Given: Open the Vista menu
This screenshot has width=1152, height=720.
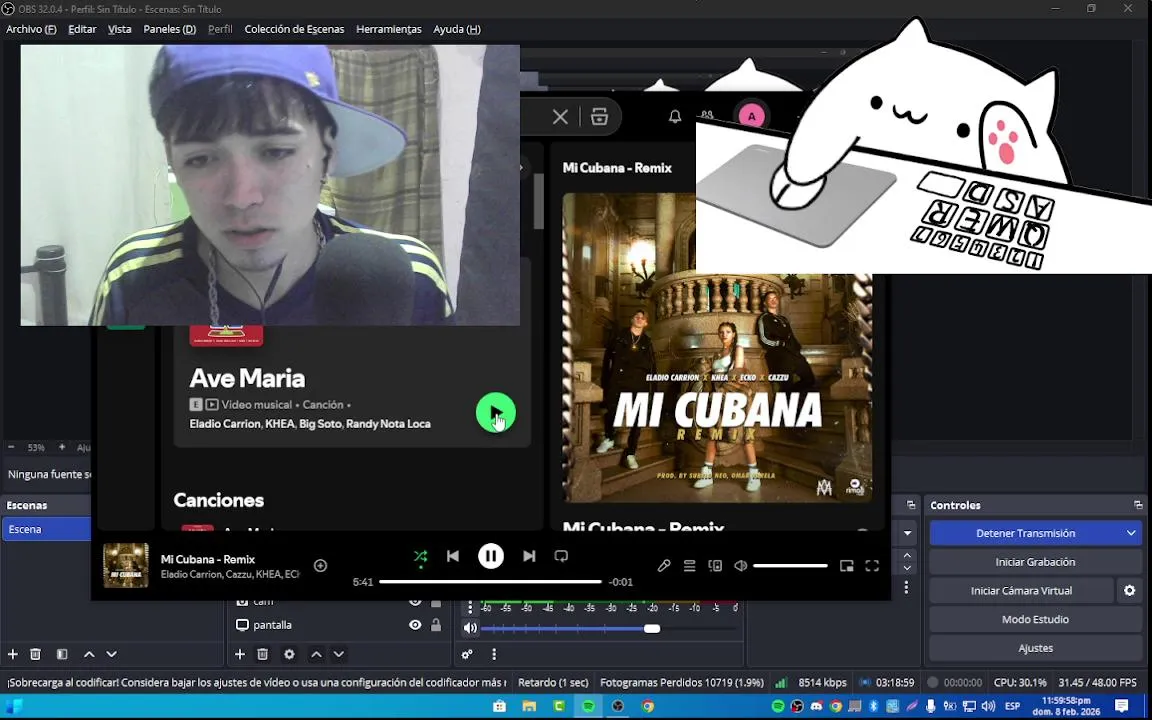Looking at the screenshot, I should (120, 29).
